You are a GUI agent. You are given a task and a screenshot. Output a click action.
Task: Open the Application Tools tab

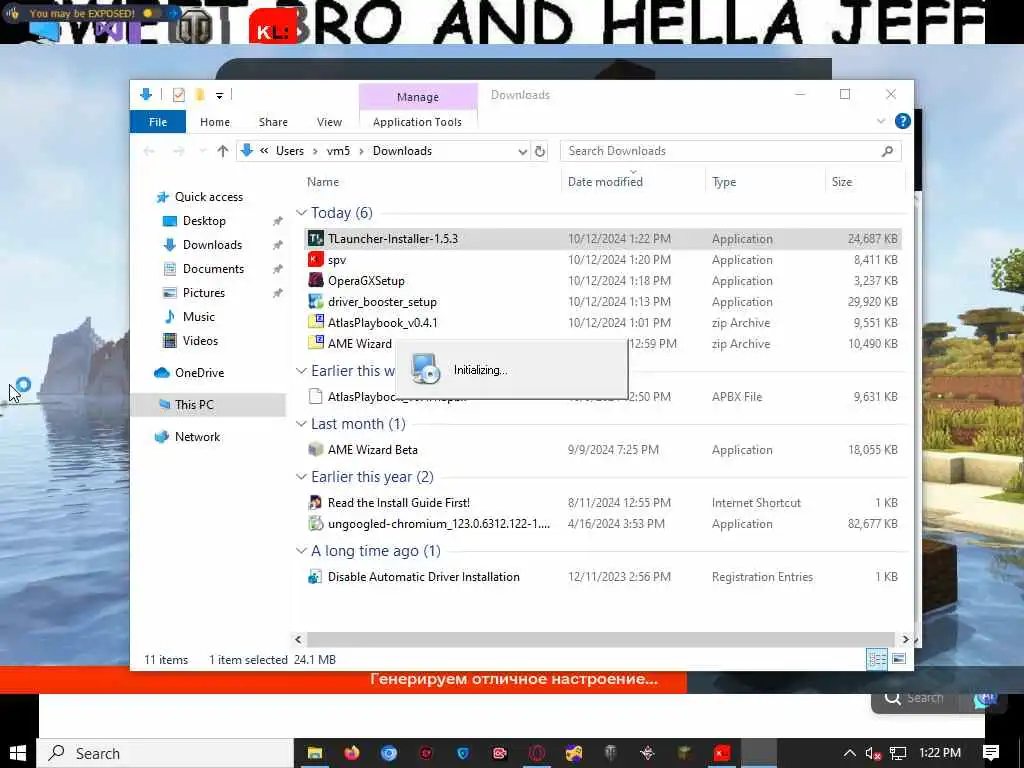coord(417,122)
